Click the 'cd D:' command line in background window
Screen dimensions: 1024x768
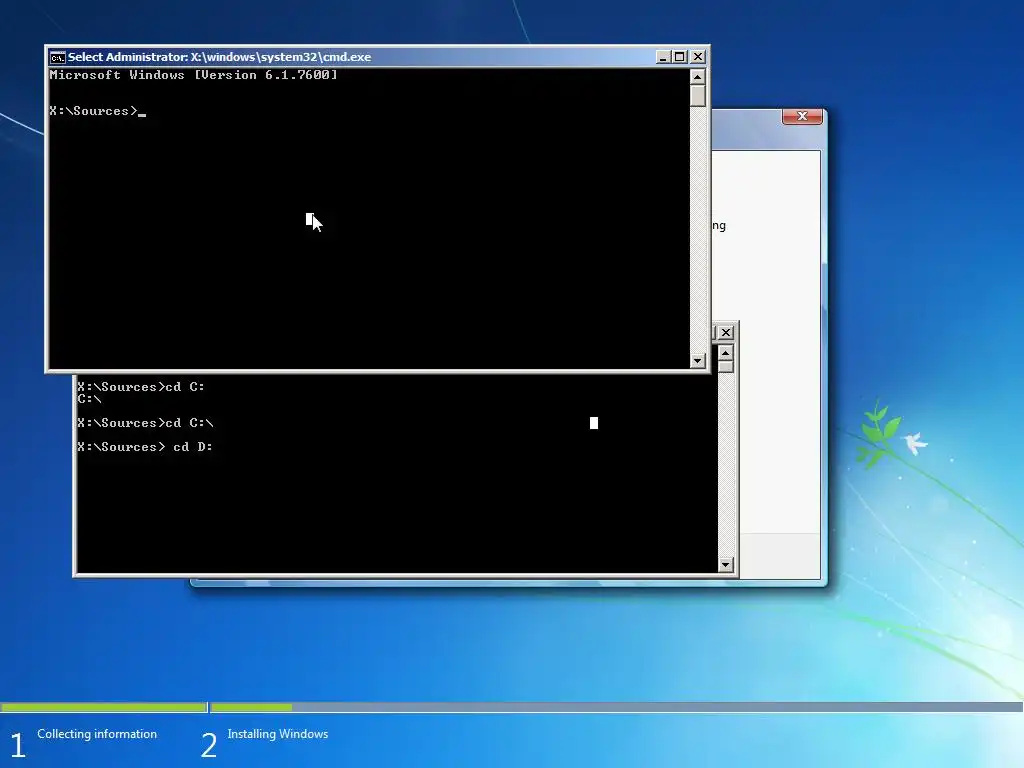[145, 447]
